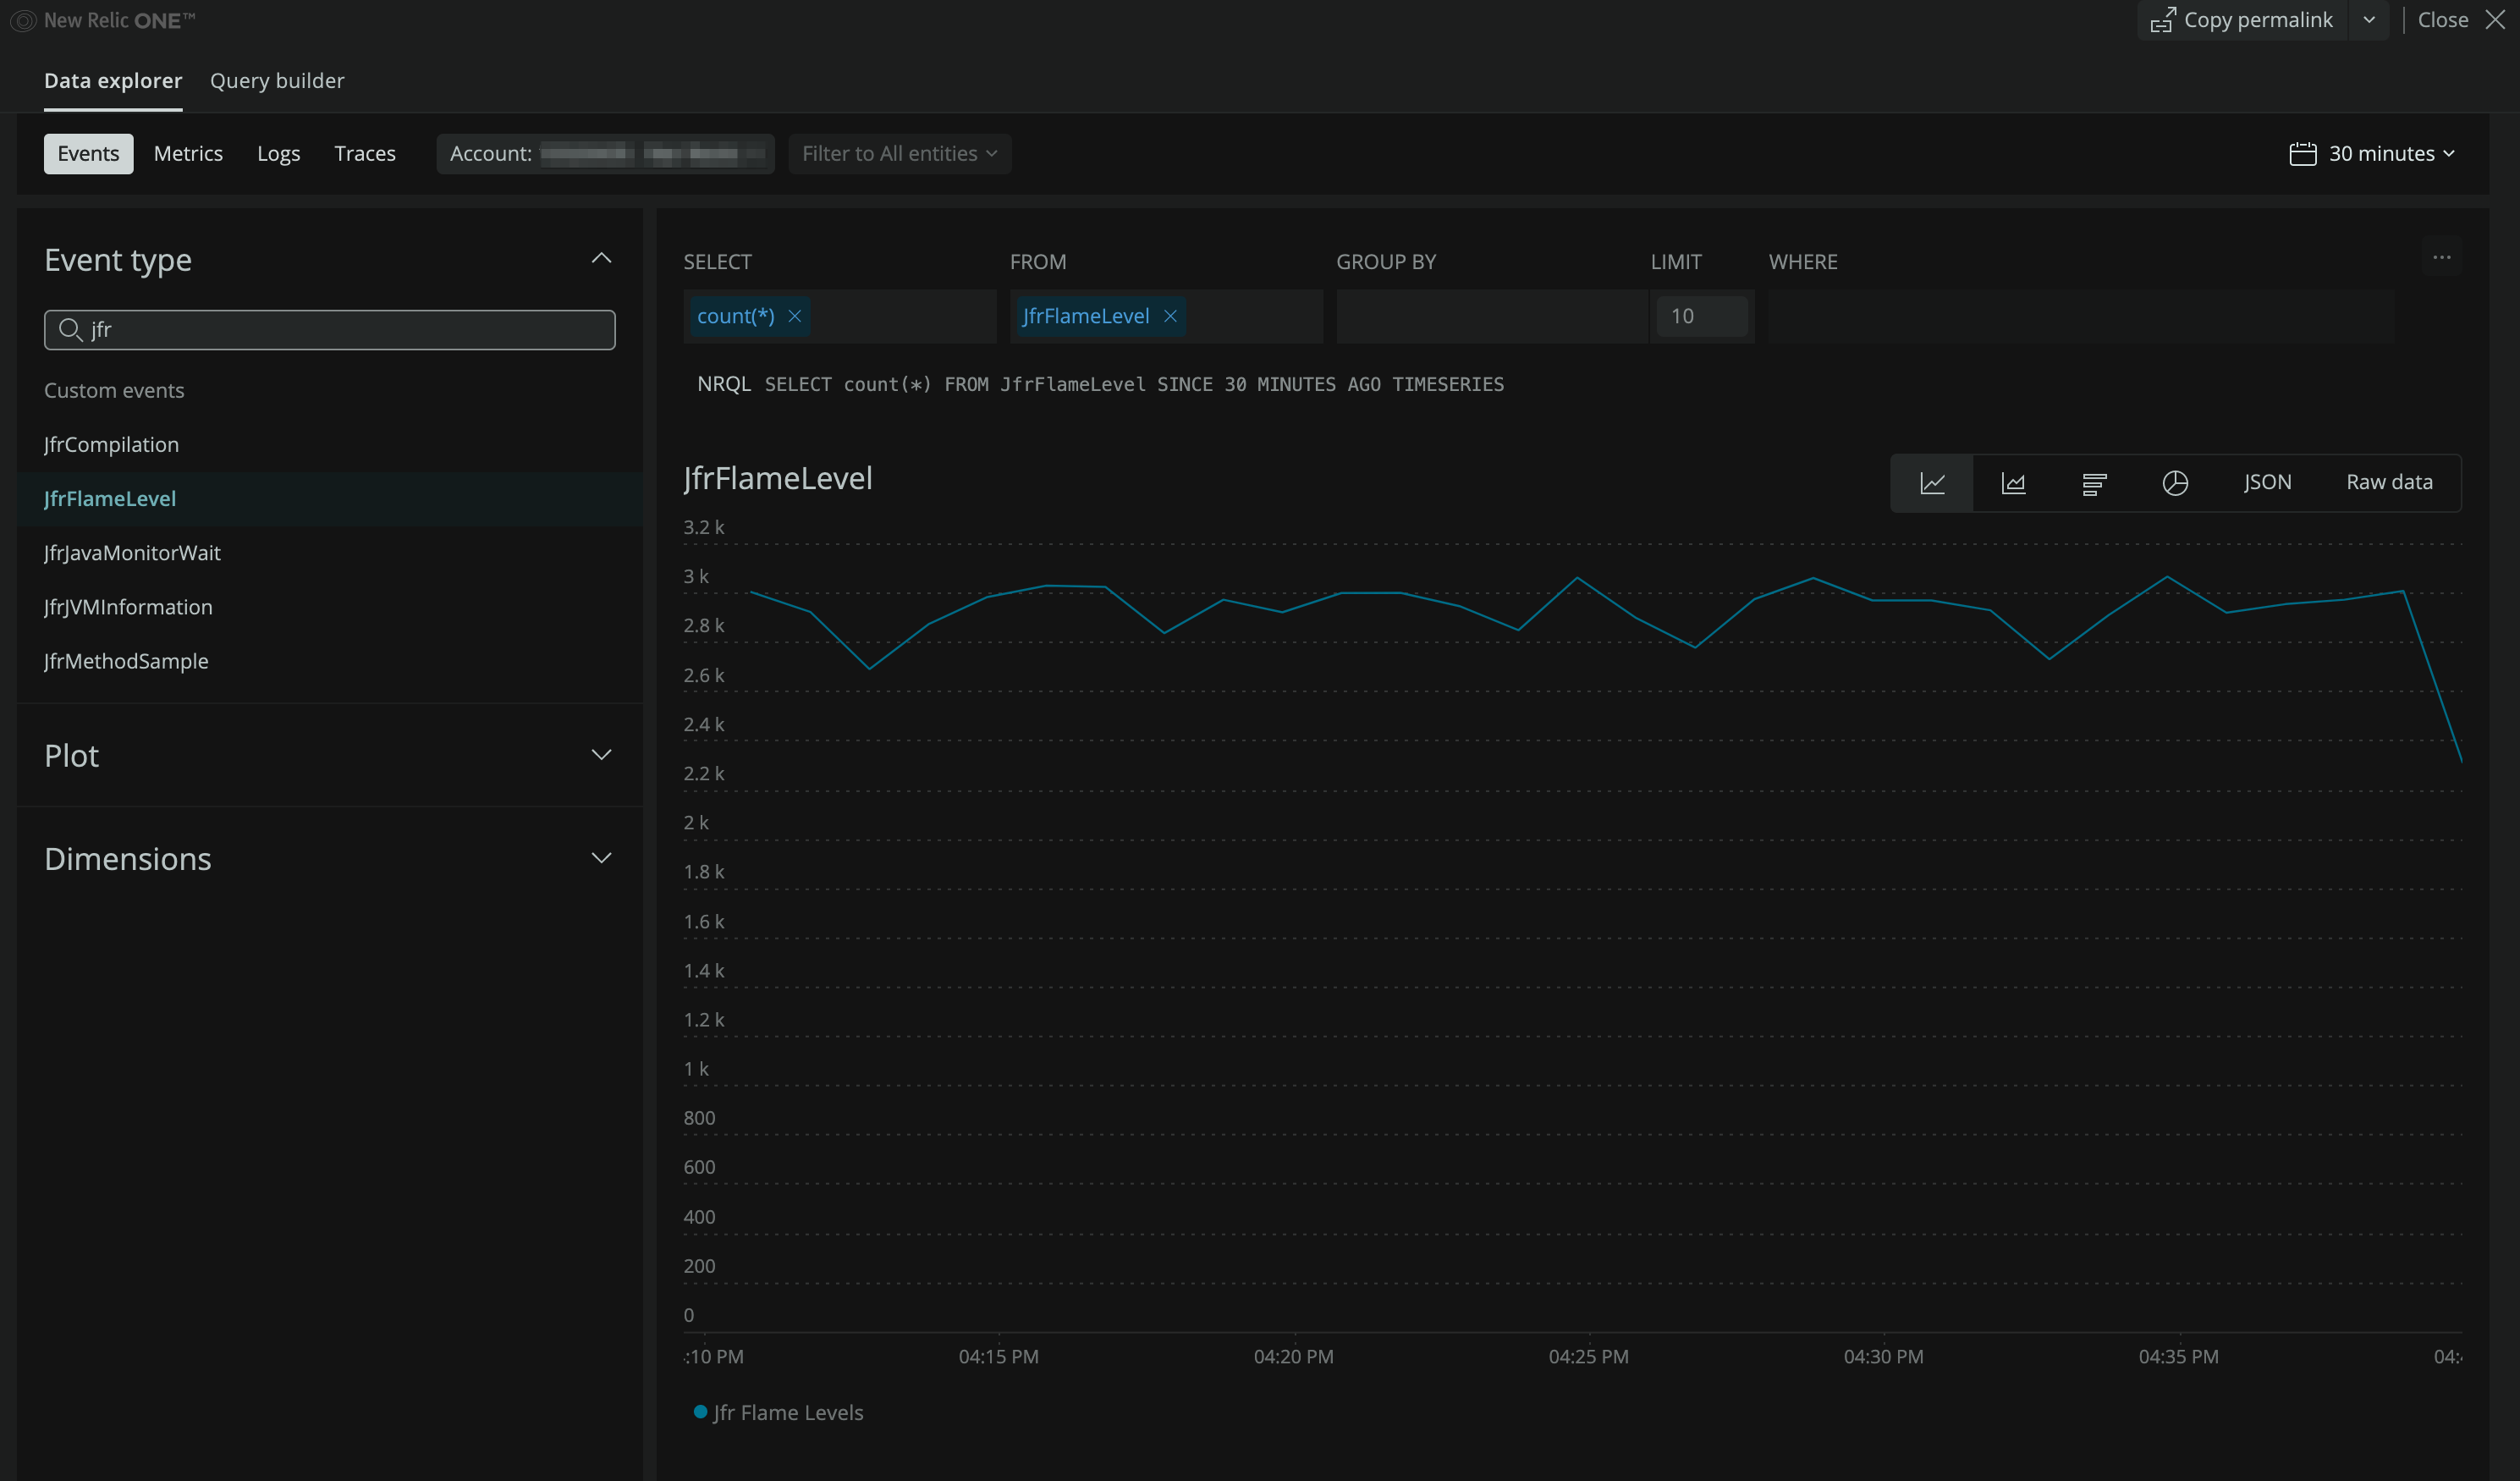Switch data type to Logs
The height and width of the screenshot is (1481, 2520).
(278, 154)
